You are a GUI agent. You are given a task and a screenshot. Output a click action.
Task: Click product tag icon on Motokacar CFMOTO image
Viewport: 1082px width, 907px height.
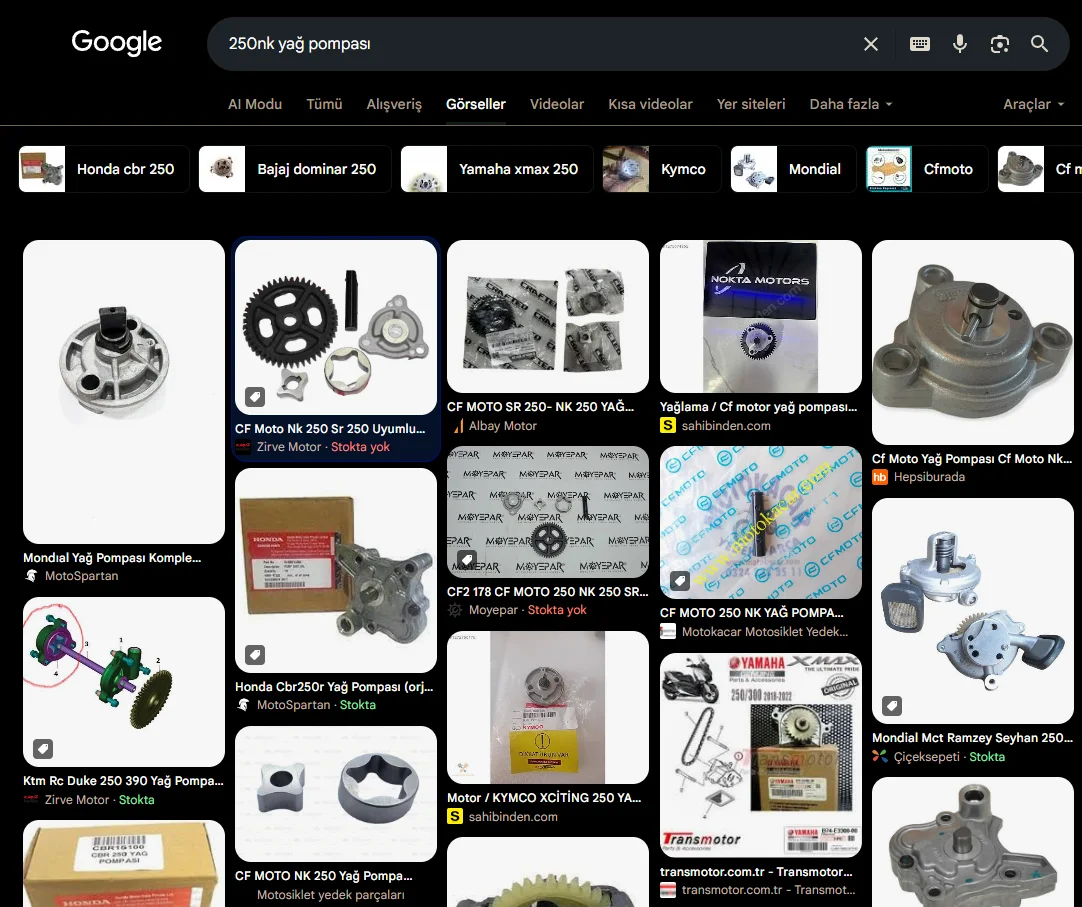tap(680, 581)
